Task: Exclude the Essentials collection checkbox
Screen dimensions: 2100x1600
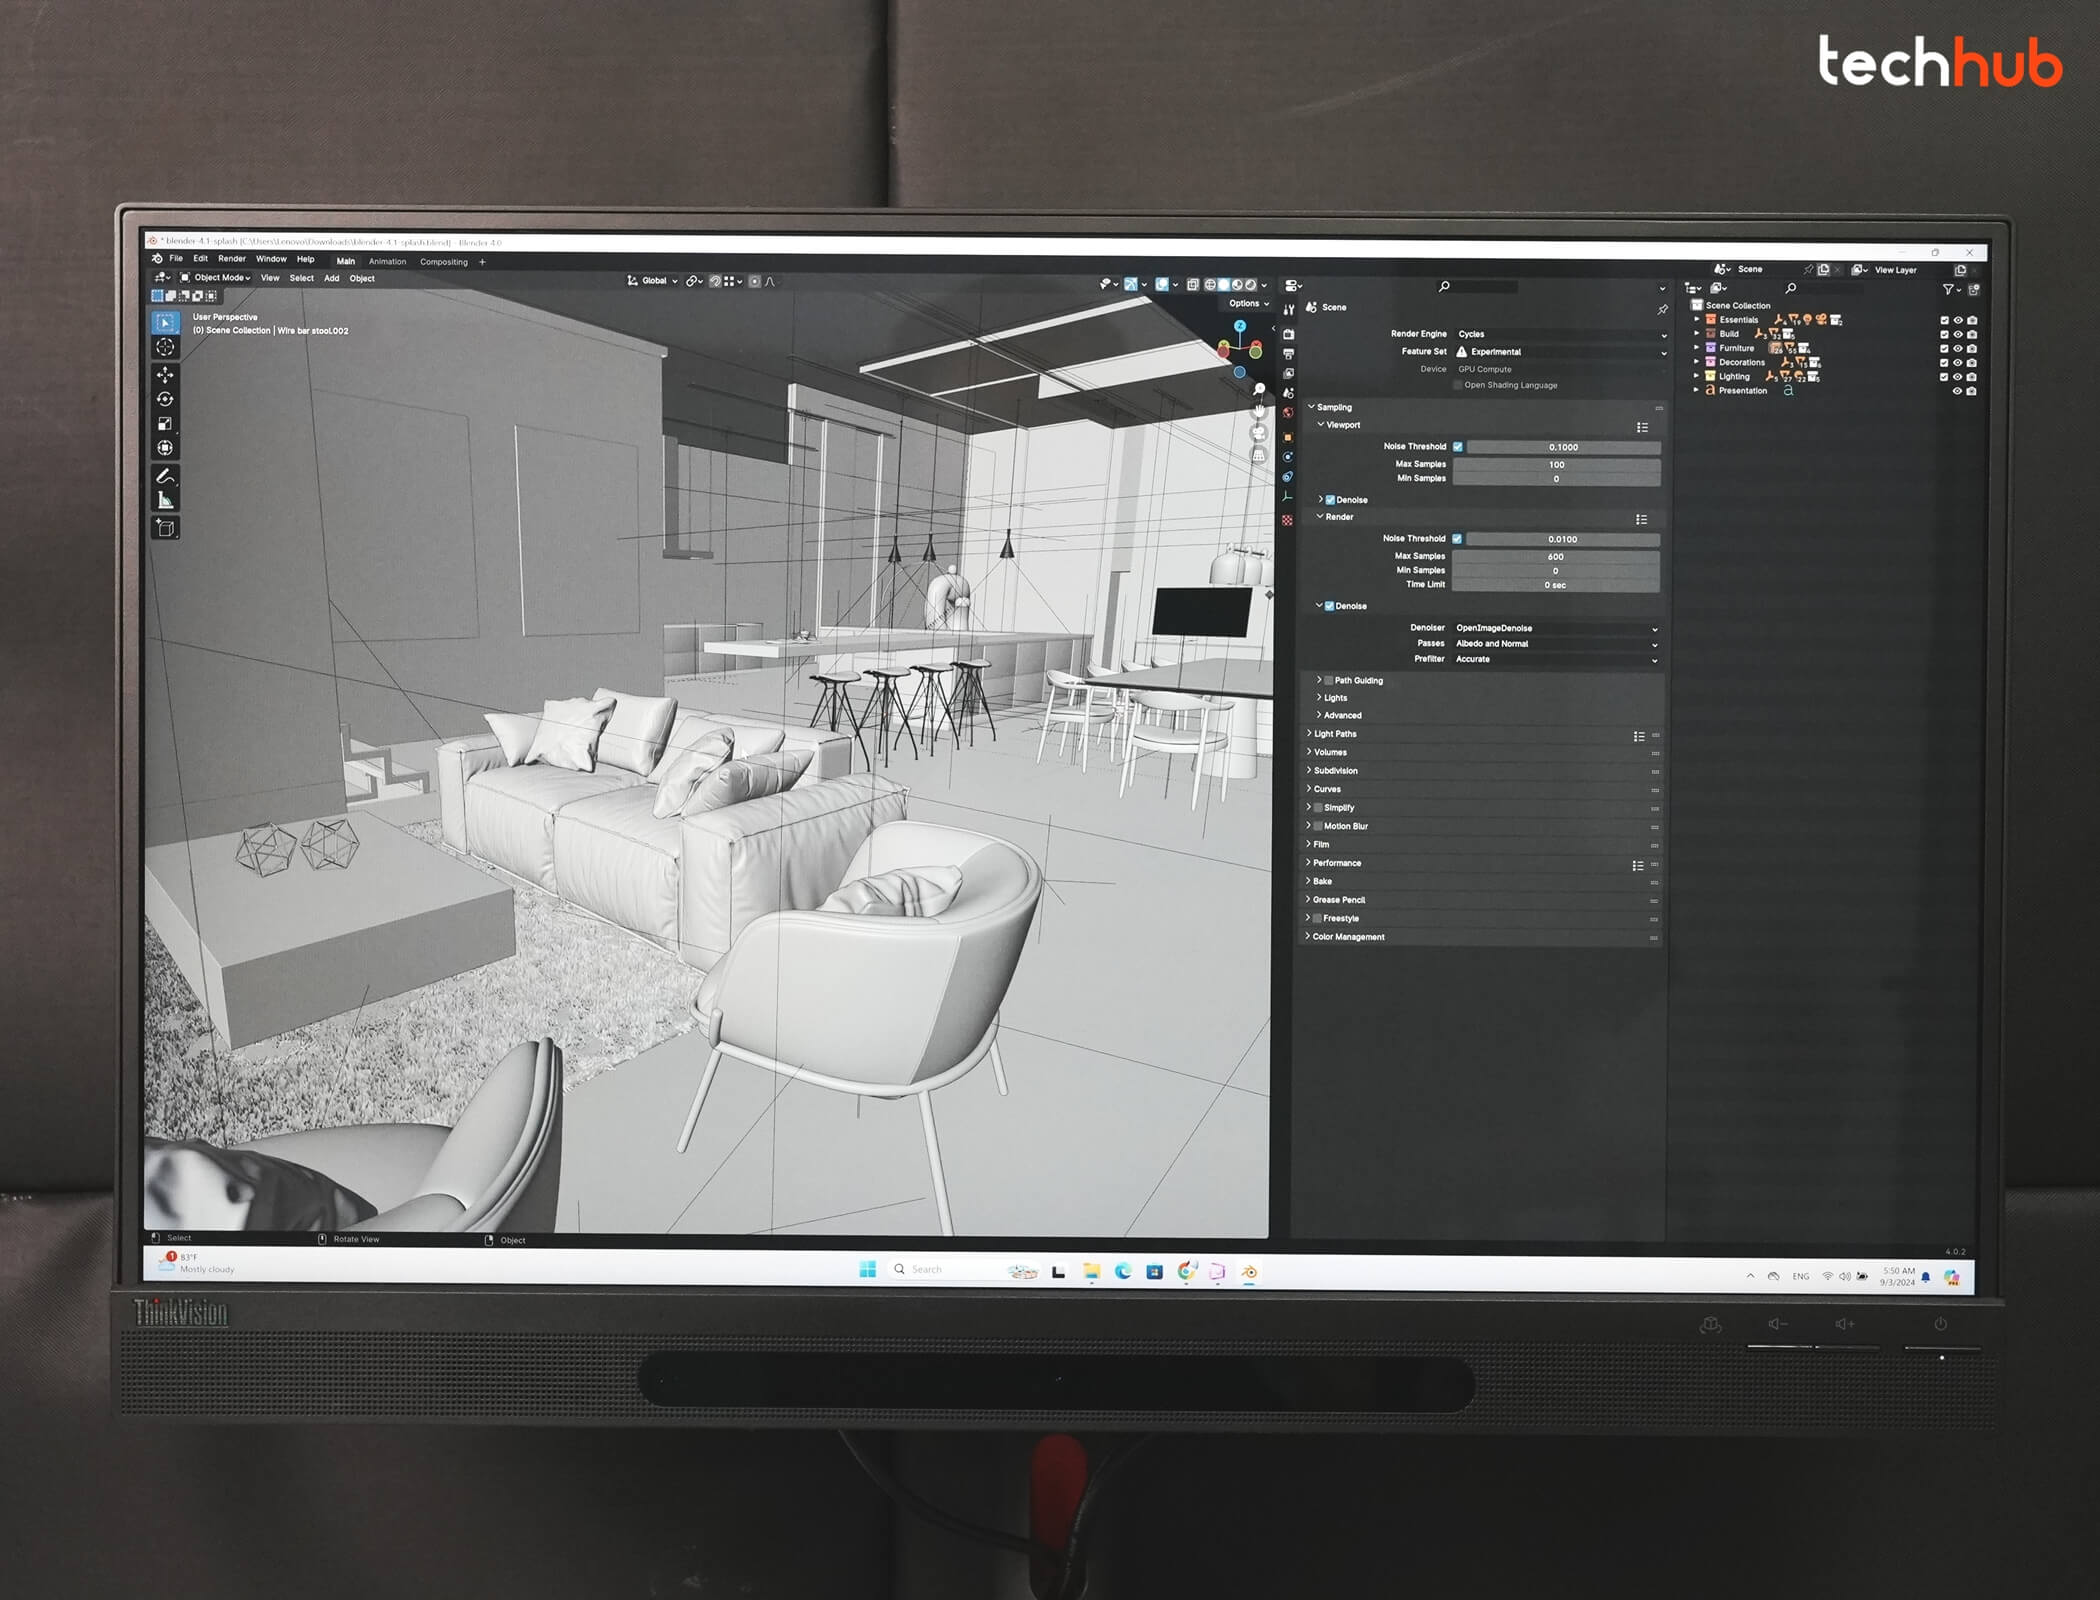Action: (x=1944, y=321)
